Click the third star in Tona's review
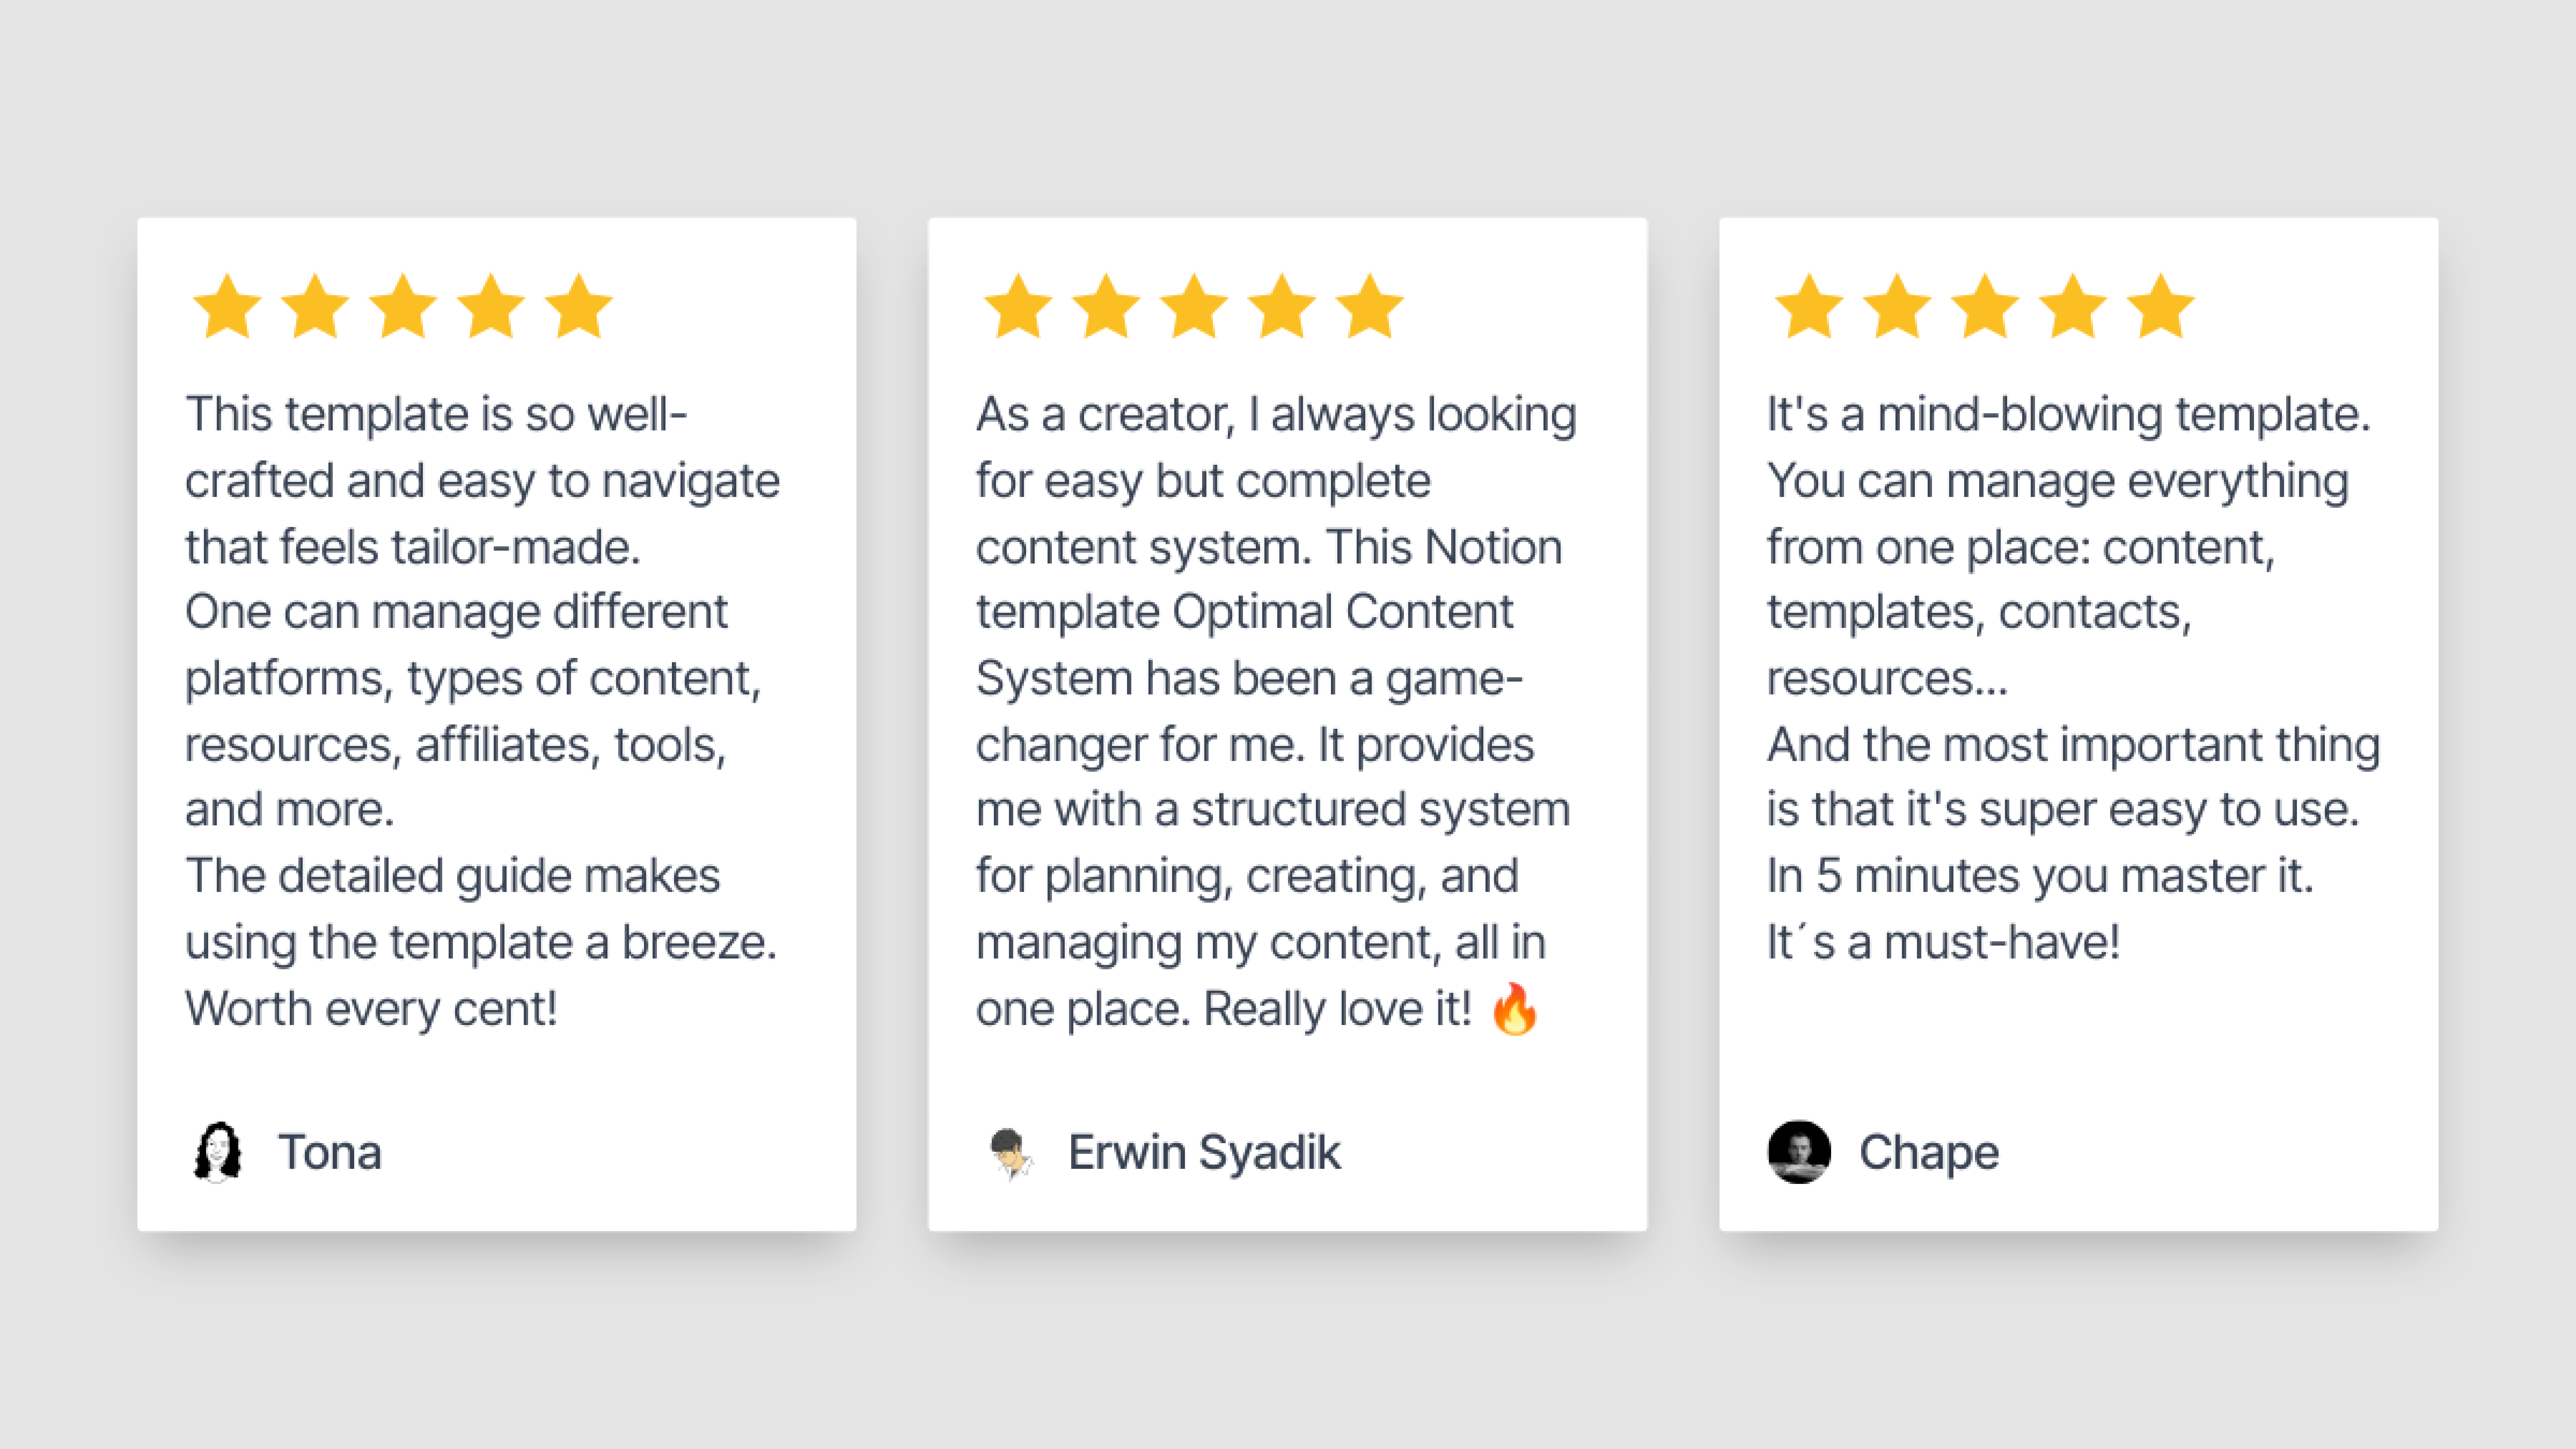2576x1449 pixels. 403,307
